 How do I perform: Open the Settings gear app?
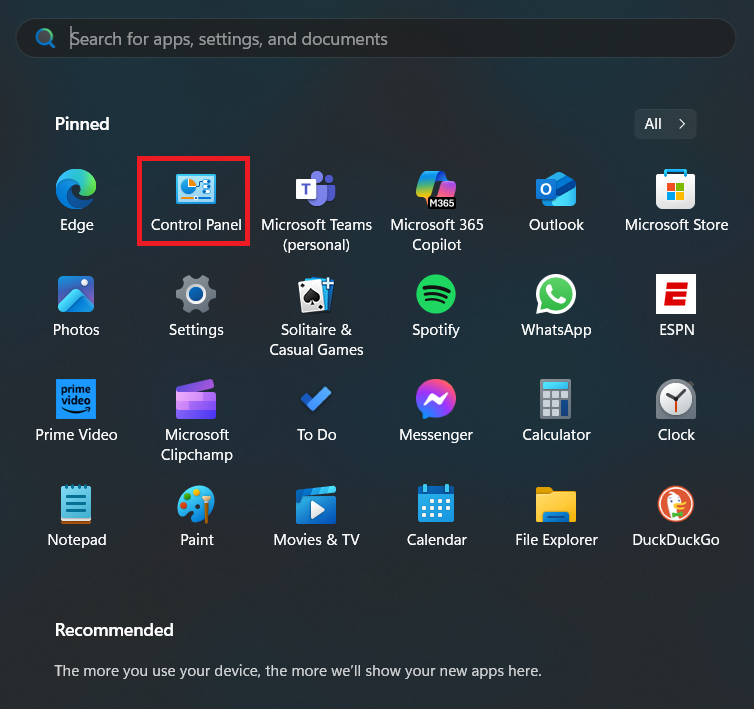196,305
